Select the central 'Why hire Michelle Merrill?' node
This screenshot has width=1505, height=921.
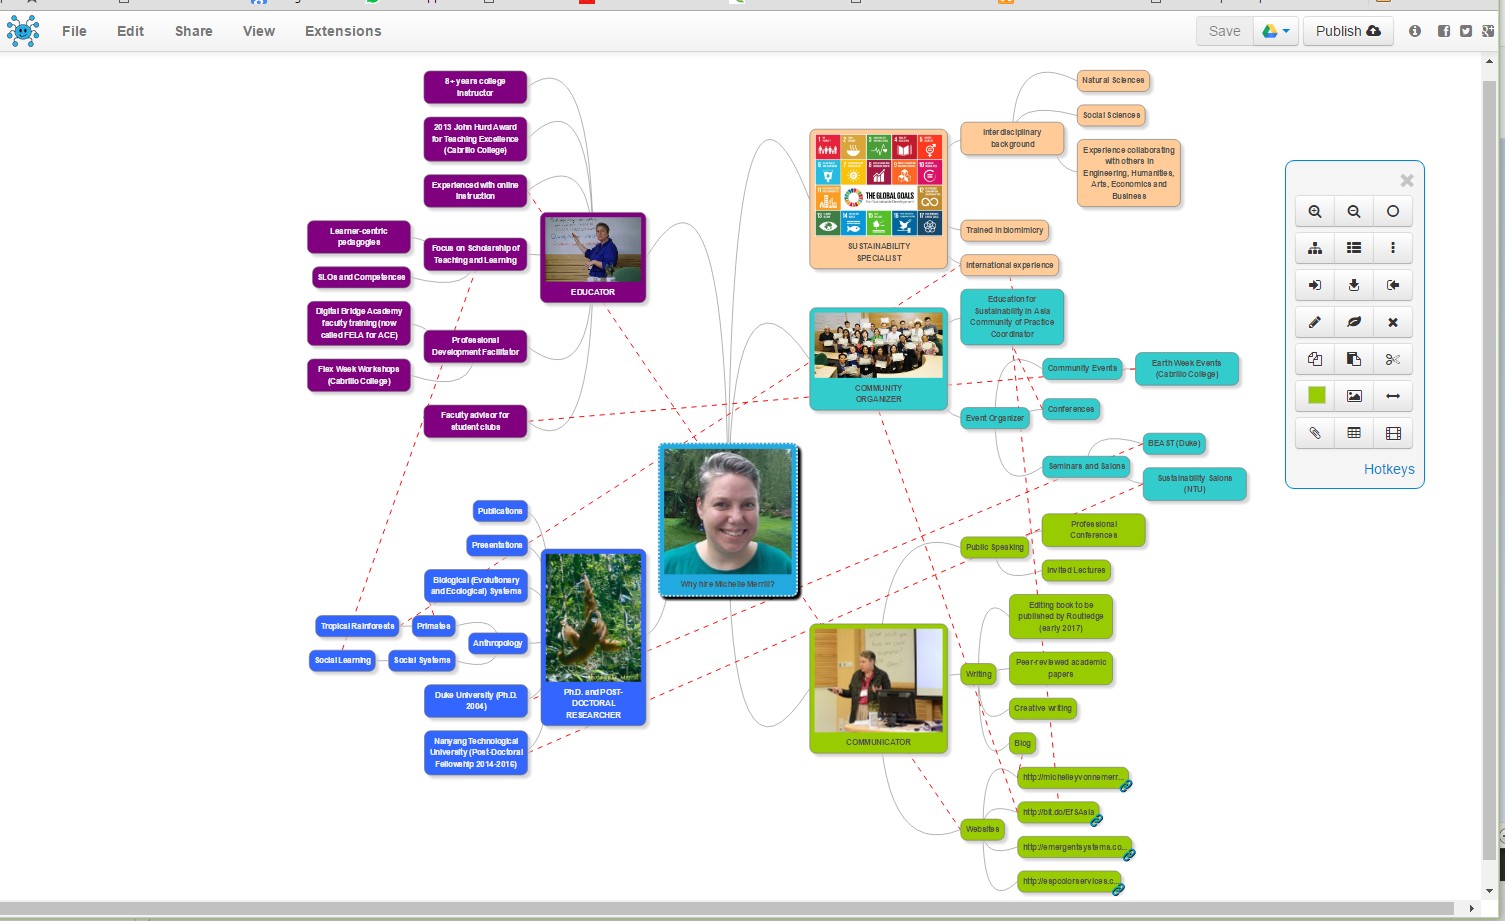coord(728,520)
